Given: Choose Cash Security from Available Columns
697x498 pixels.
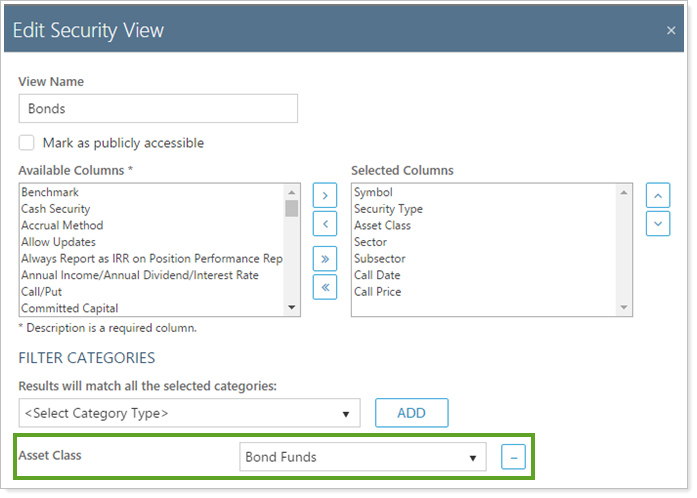Looking at the screenshot, I should [56, 209].
